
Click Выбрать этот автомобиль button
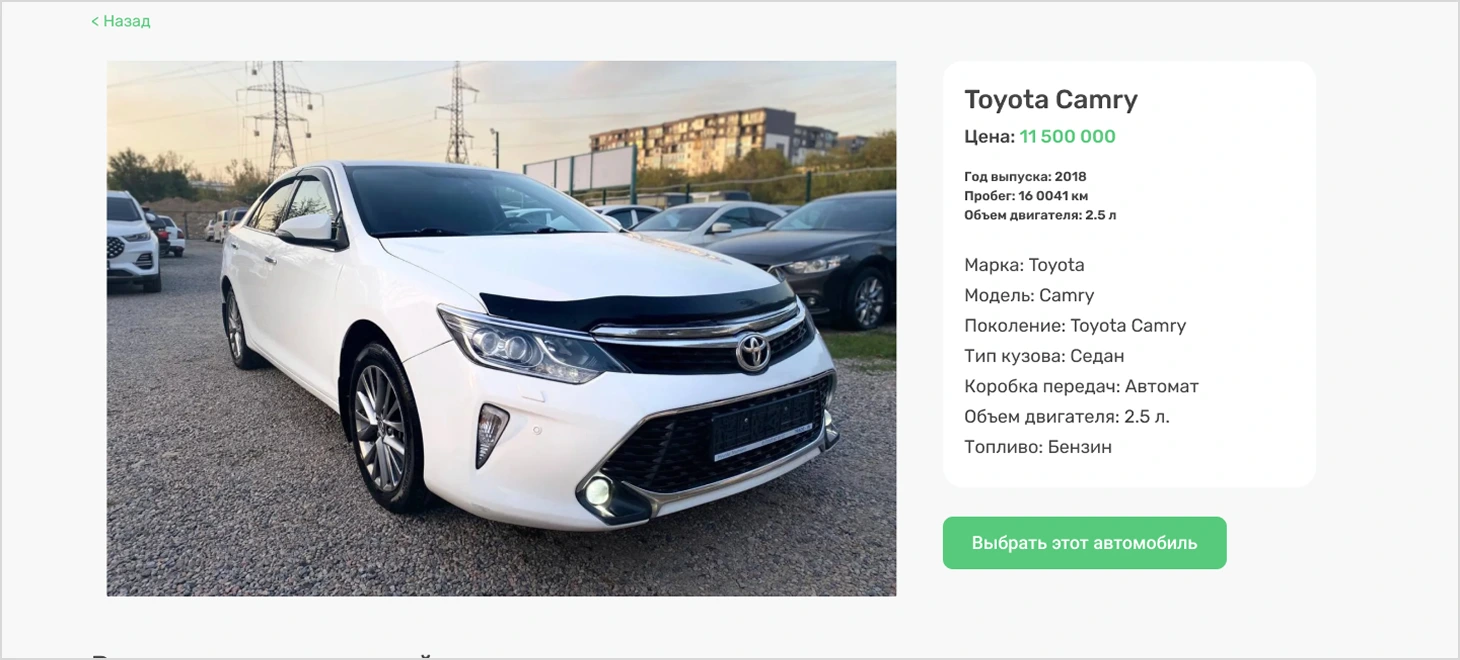click(1084, 543)
